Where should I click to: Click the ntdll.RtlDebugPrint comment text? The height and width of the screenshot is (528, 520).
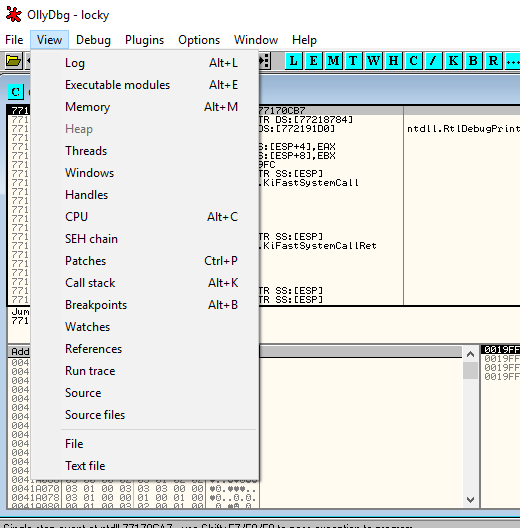tap(463, 129)
